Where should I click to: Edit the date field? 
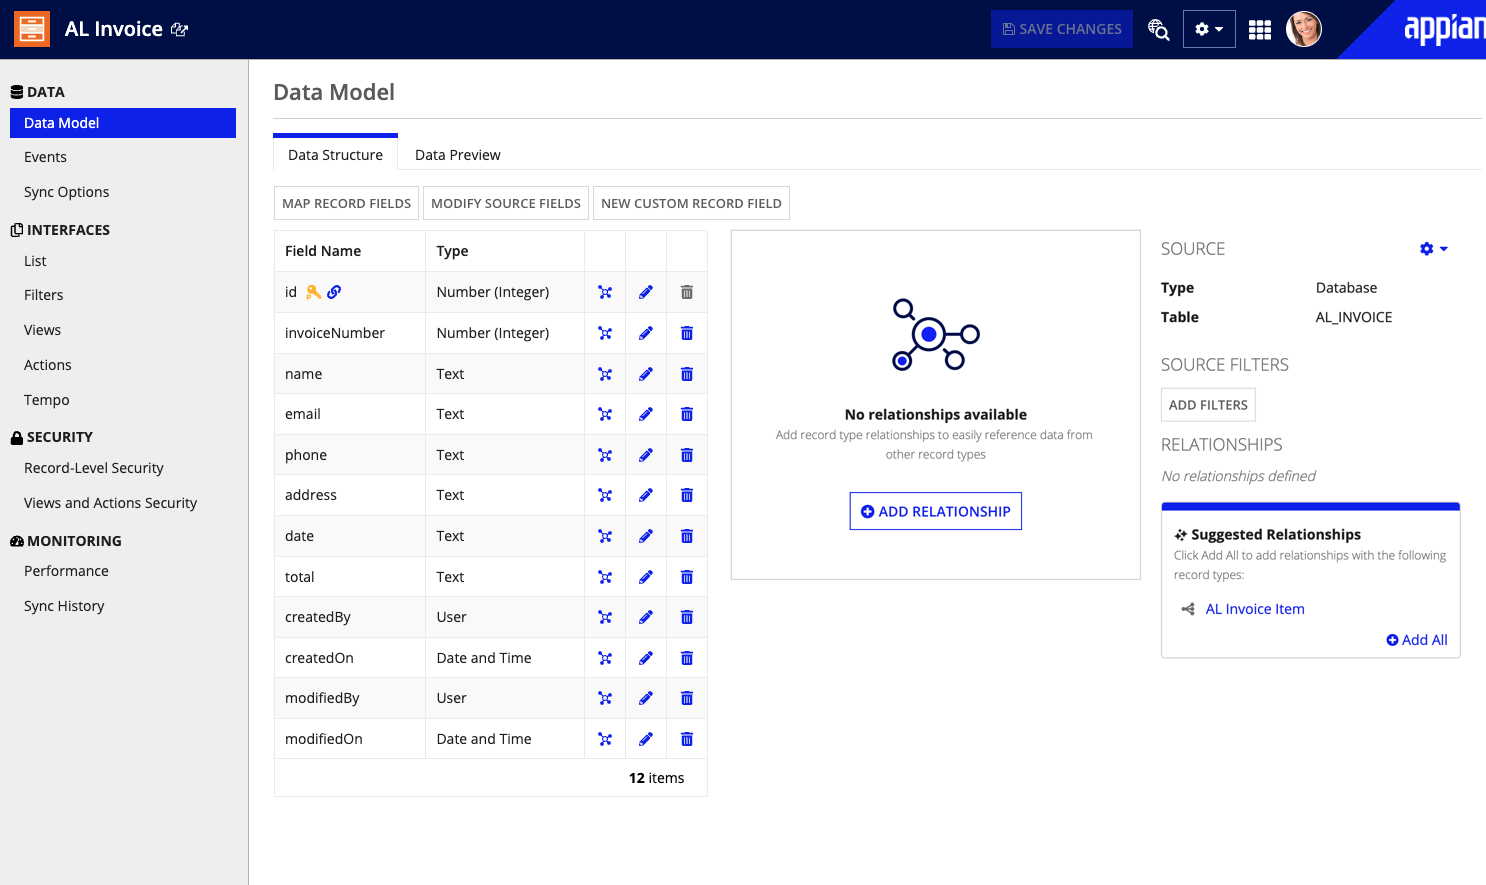point(646,536)
